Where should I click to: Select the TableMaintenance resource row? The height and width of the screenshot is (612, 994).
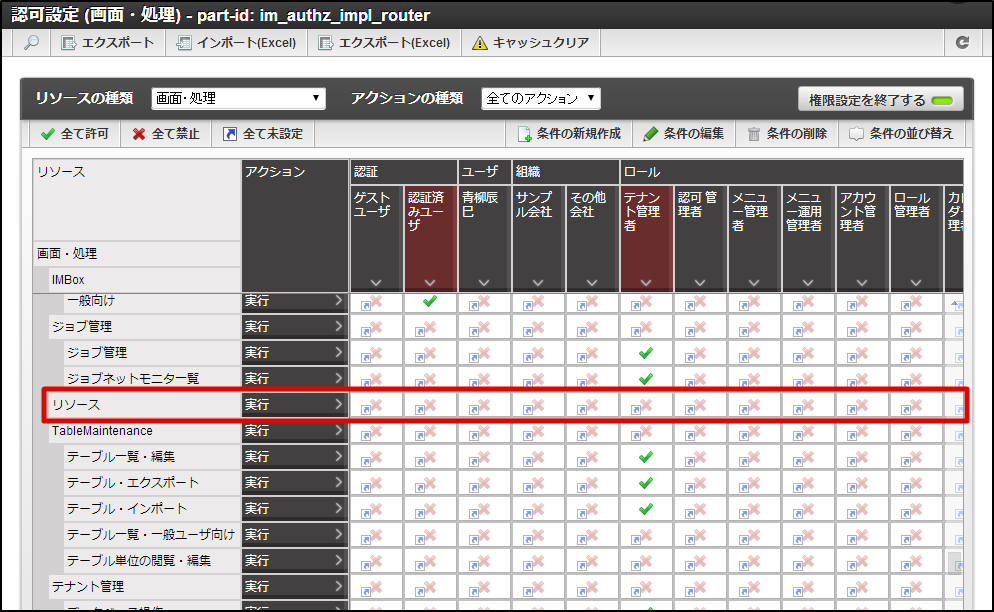pyautogui.click(x=102, y=431)
